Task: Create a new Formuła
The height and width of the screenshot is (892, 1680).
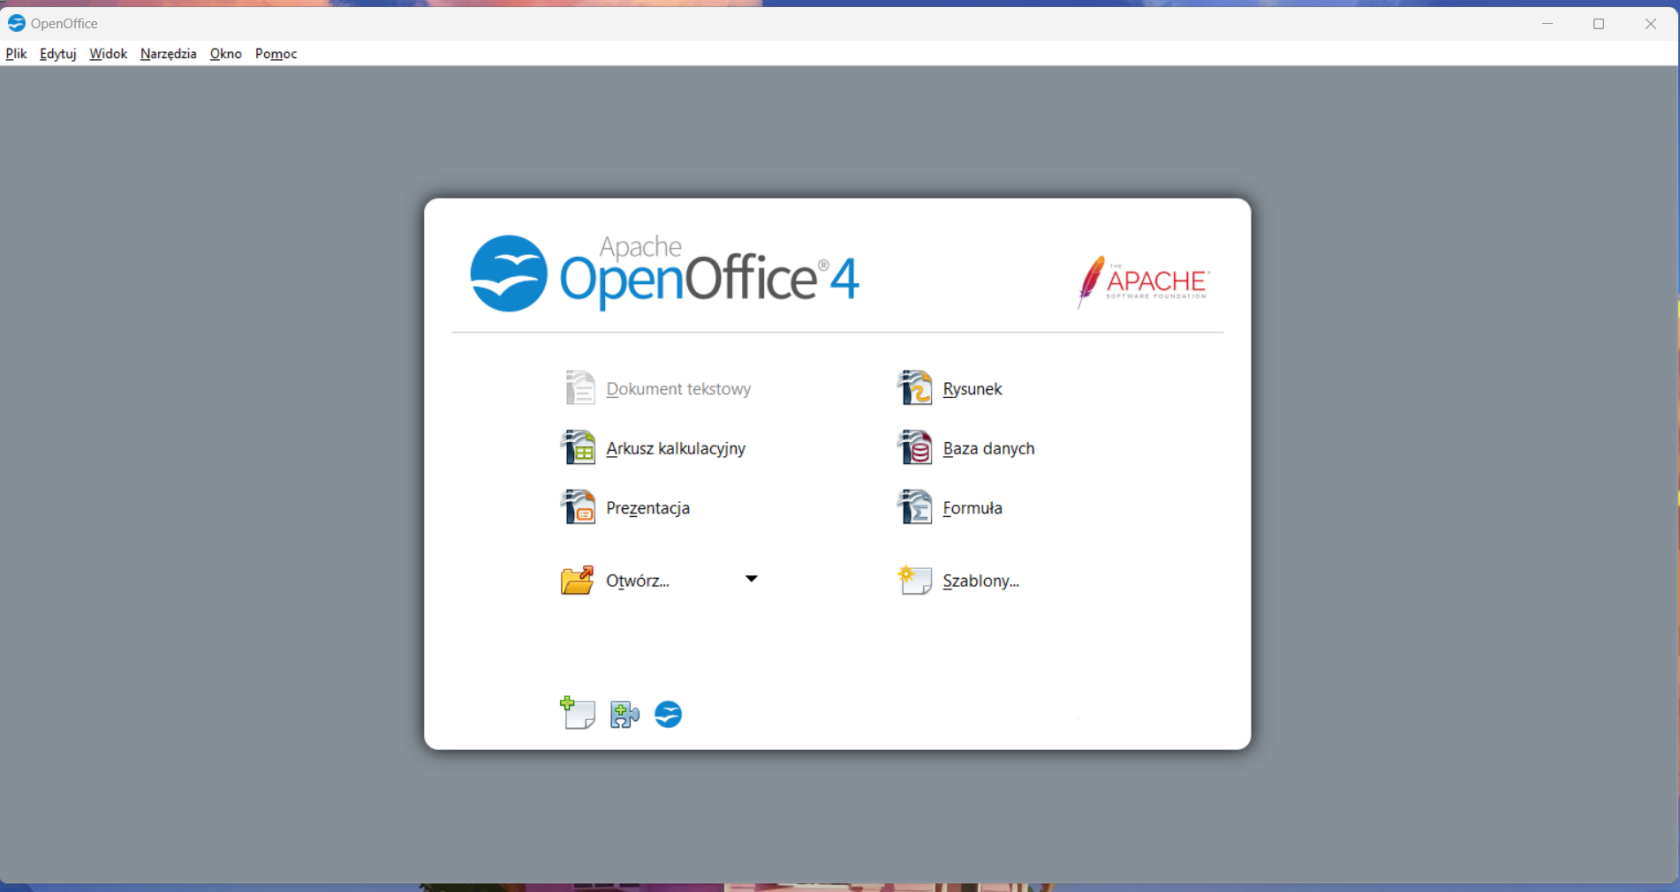Action: coord(972,508)
